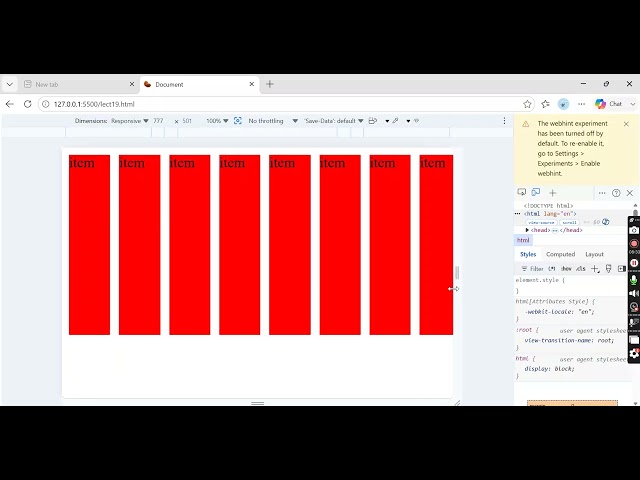Open the DevTools help icon
This screenshot has height=480, width=640.
tap(616, 193)
